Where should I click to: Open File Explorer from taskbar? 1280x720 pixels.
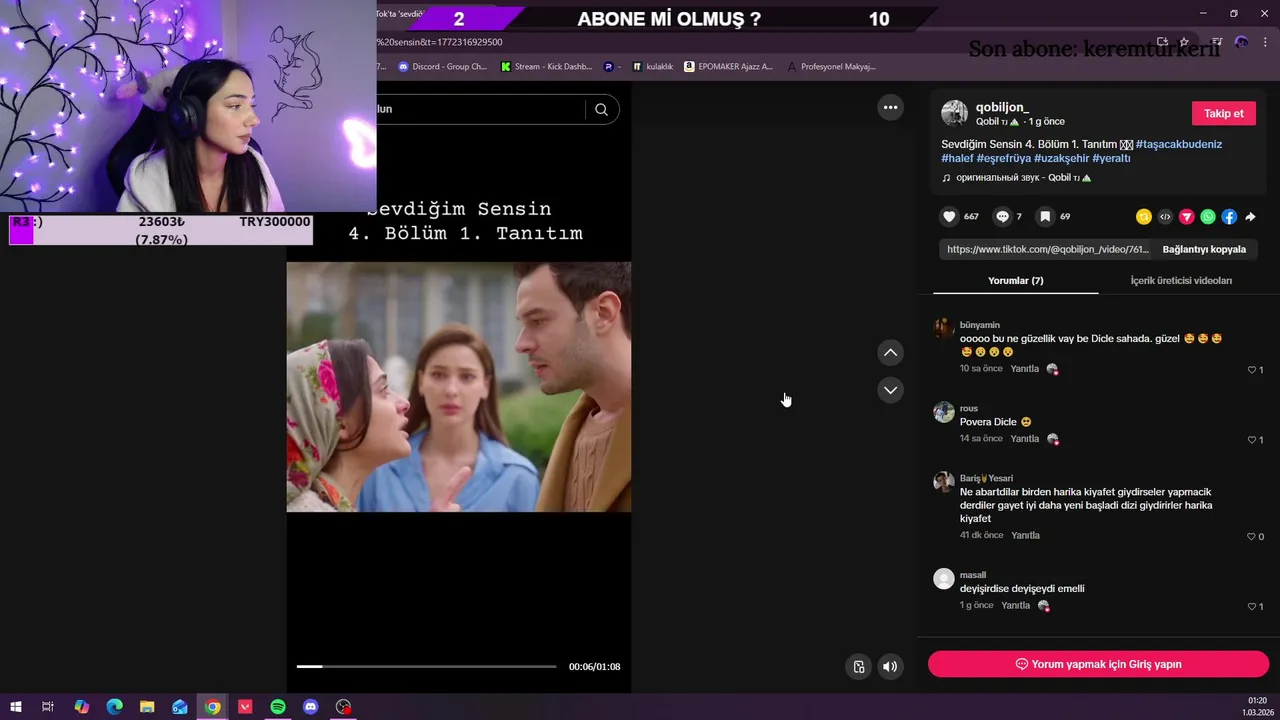146,707
